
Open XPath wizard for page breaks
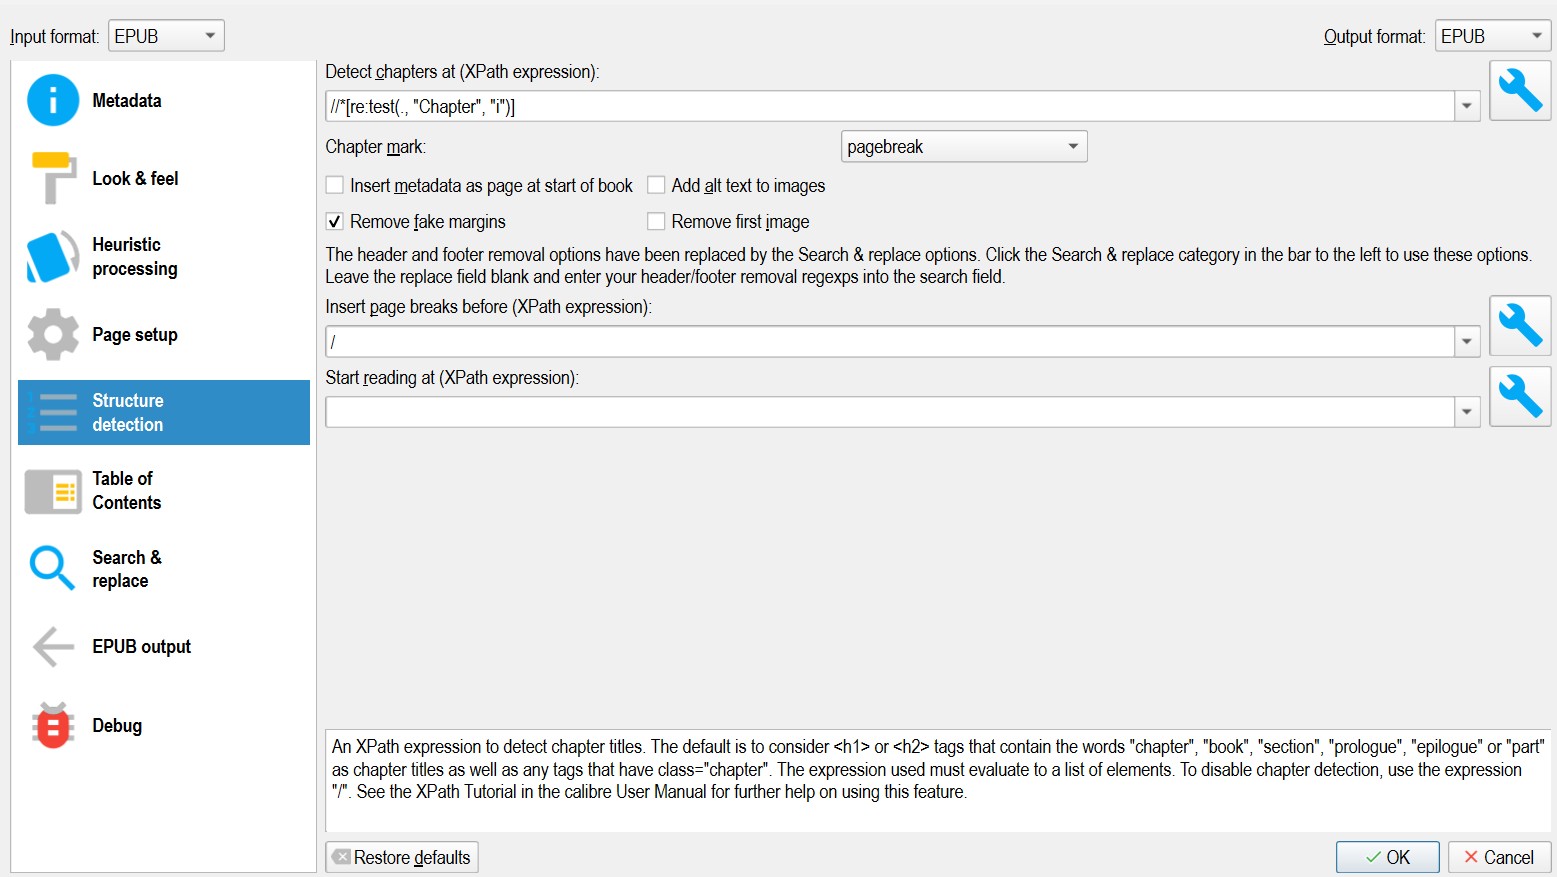(1519, 325)
